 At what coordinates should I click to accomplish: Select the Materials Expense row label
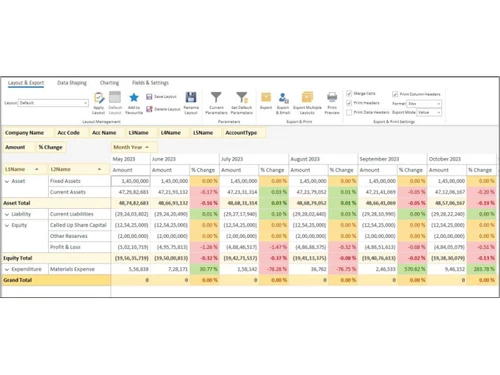tap(79, 269)
